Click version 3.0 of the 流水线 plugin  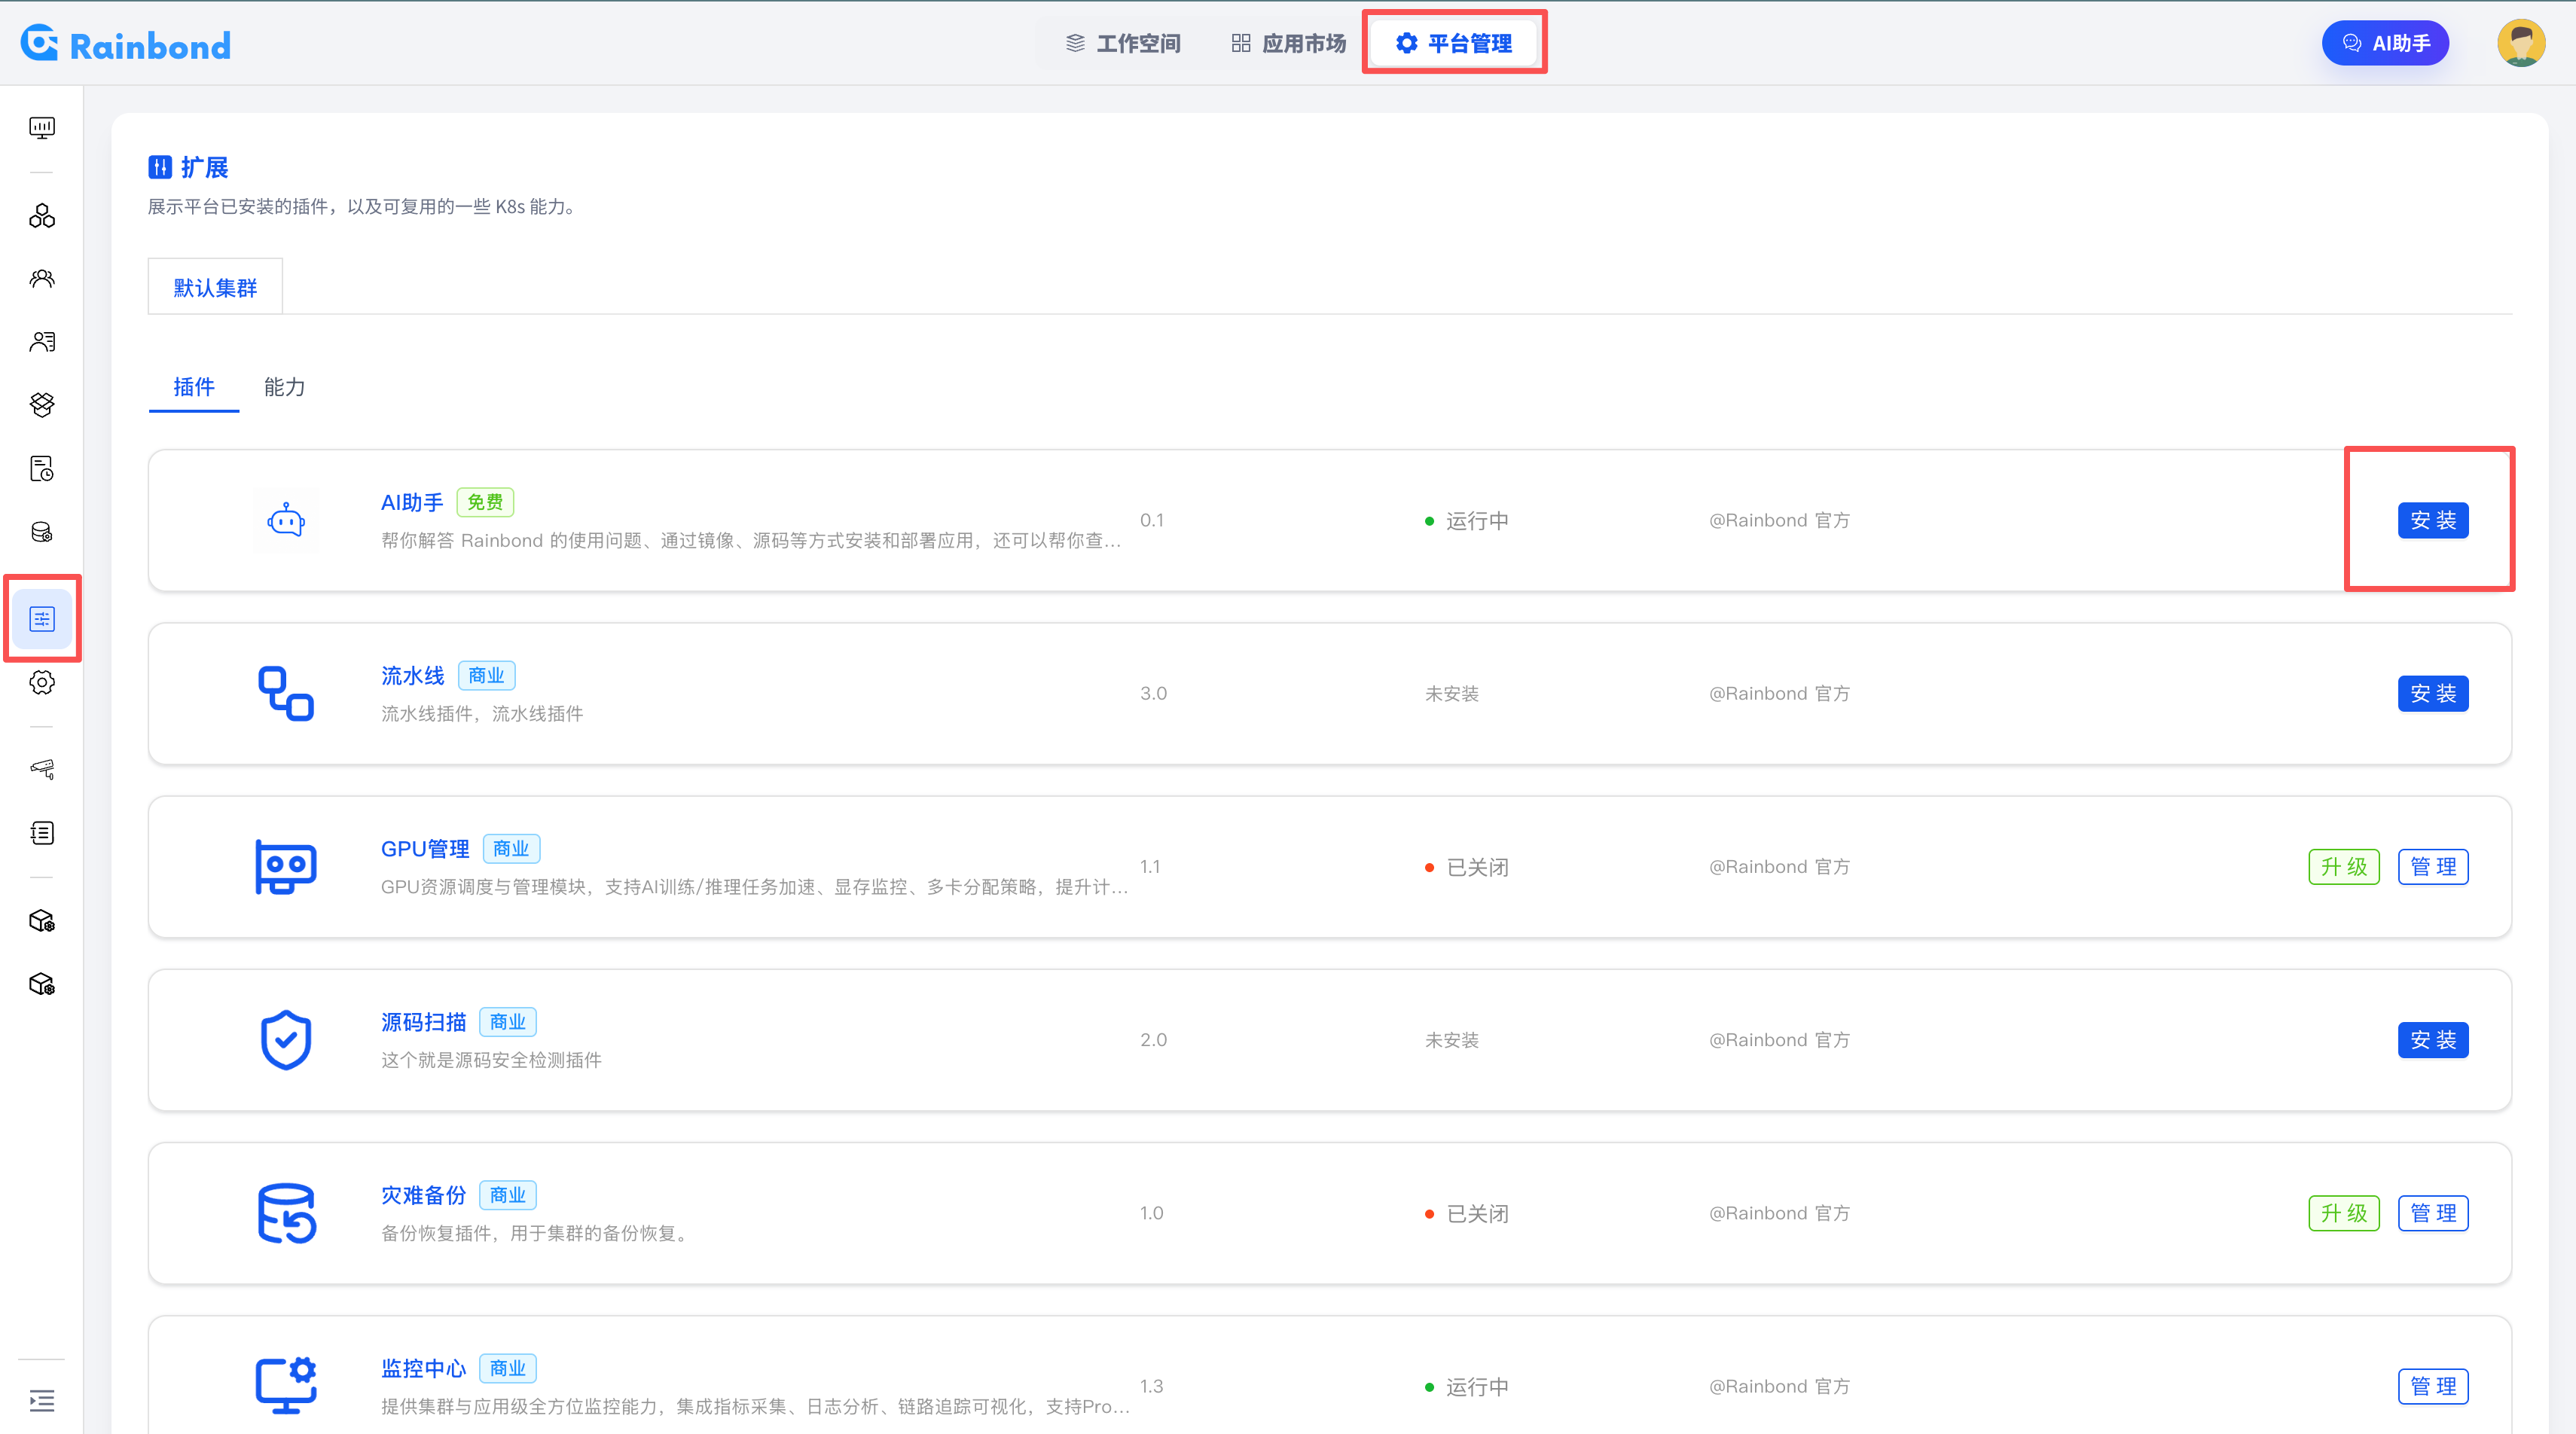click(1153, 693)
